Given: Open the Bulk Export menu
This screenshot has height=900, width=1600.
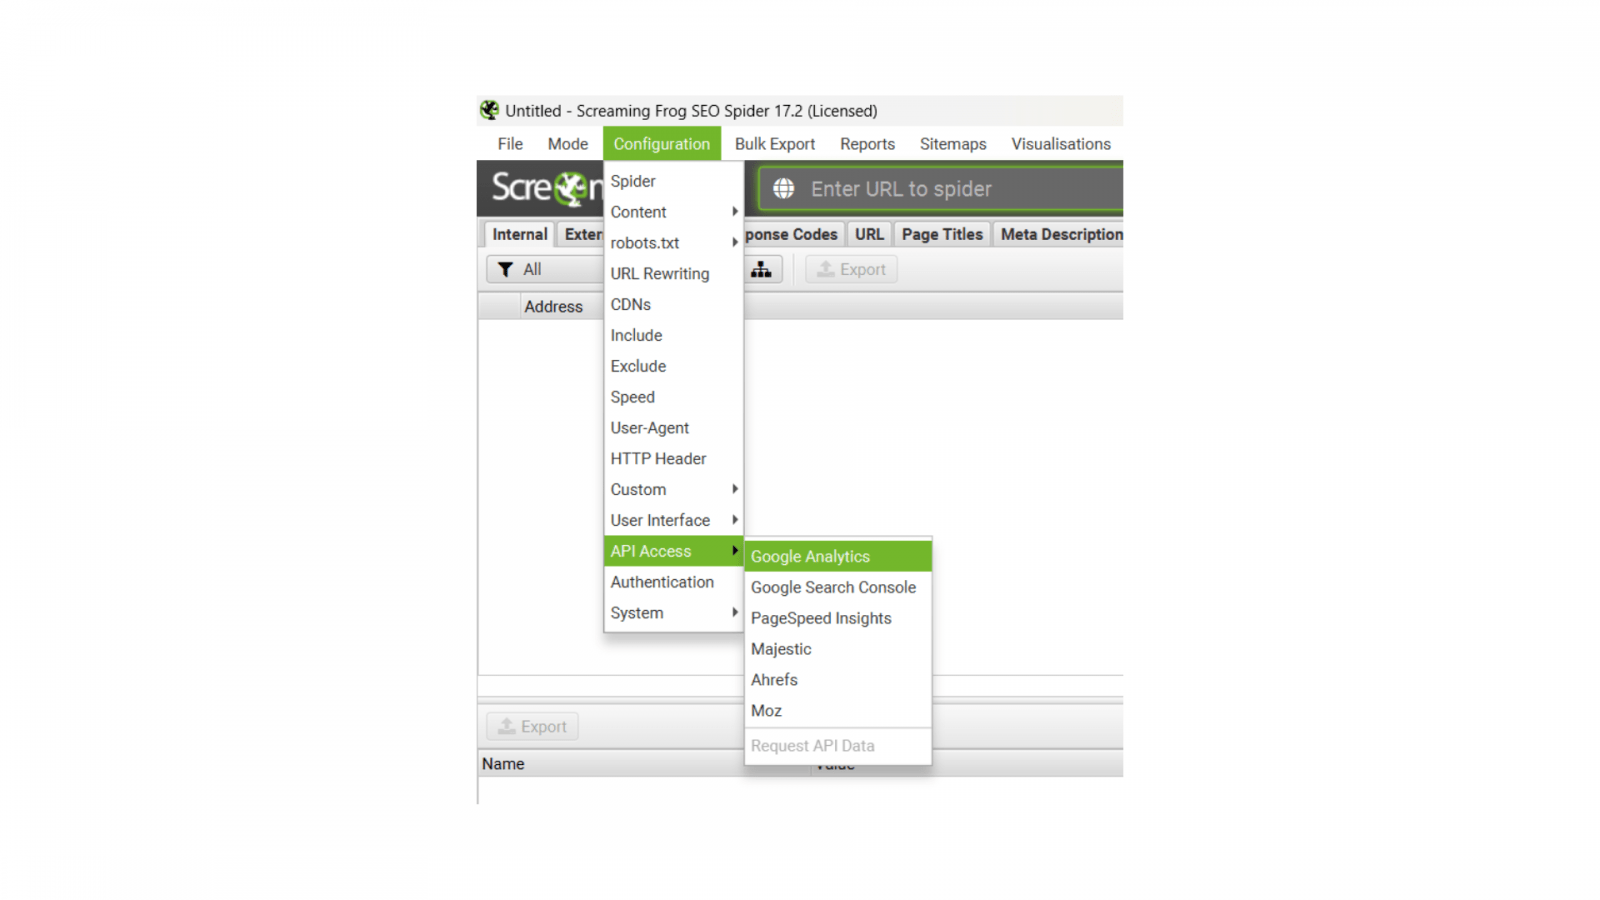Looking at the screenshot, I should [x=775, y=144].
